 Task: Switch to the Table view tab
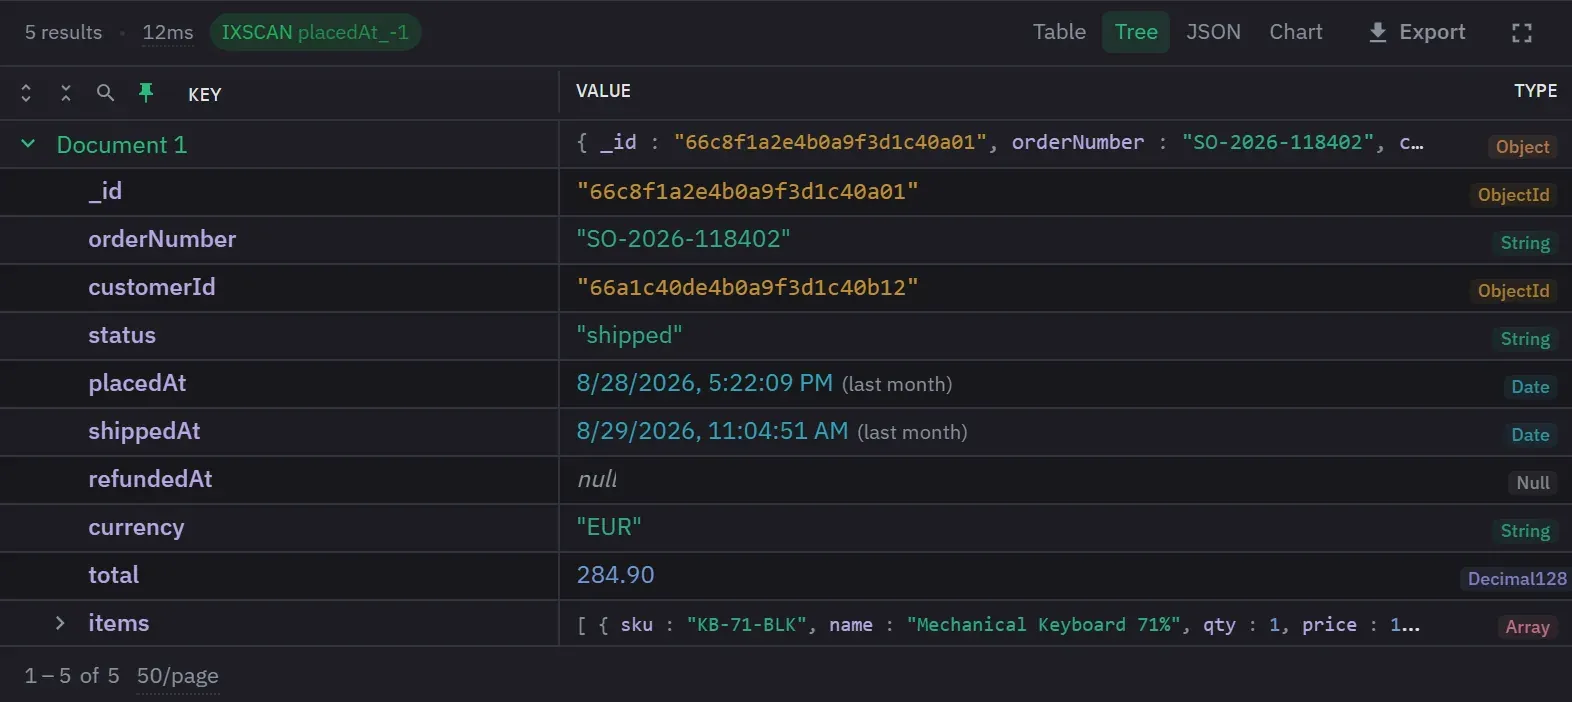[1059, 32]
